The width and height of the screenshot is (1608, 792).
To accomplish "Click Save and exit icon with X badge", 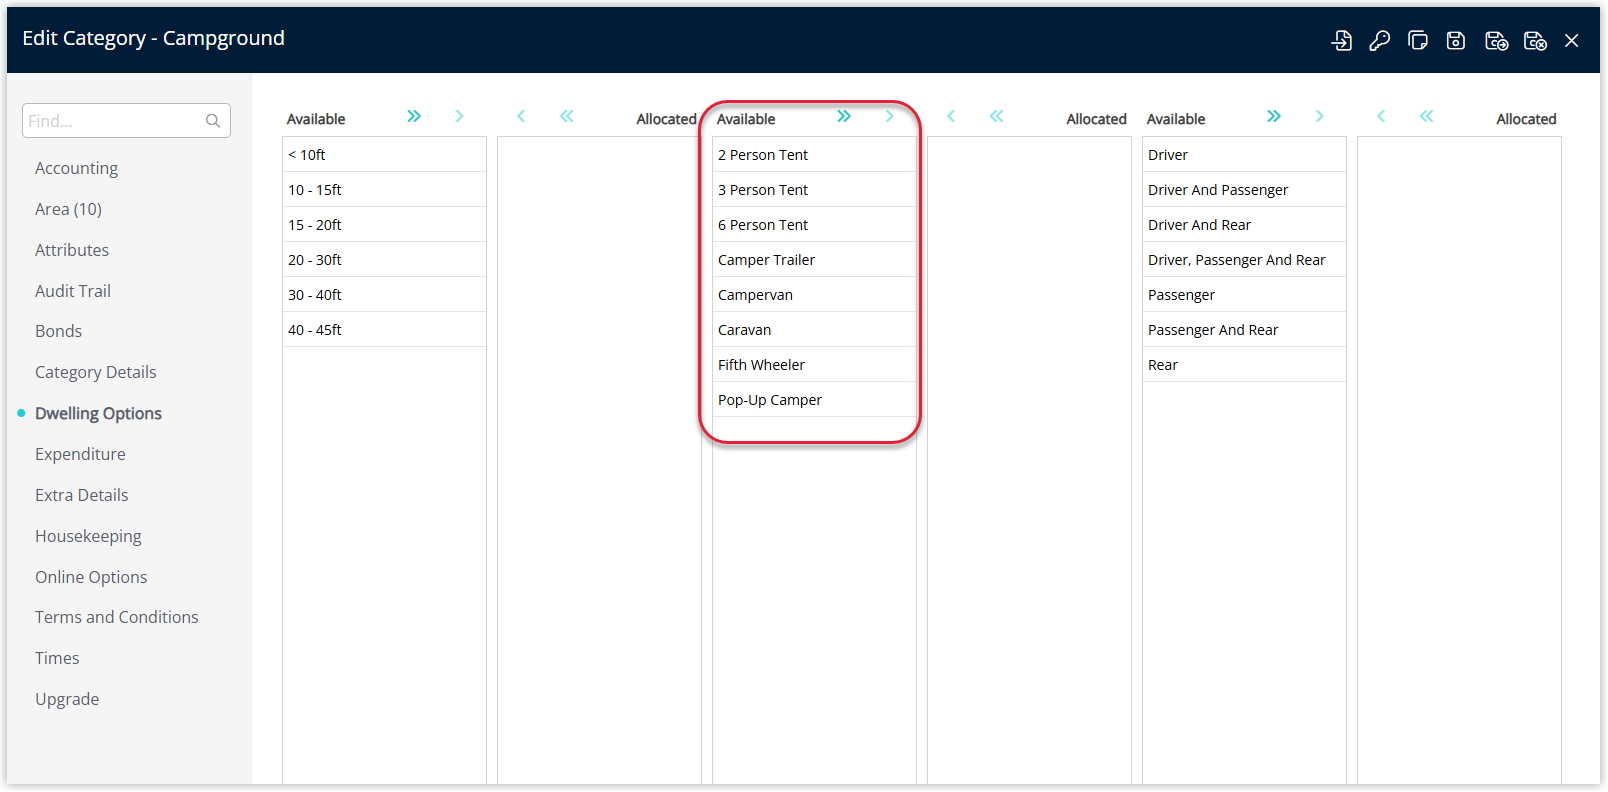I will 1535,40.
